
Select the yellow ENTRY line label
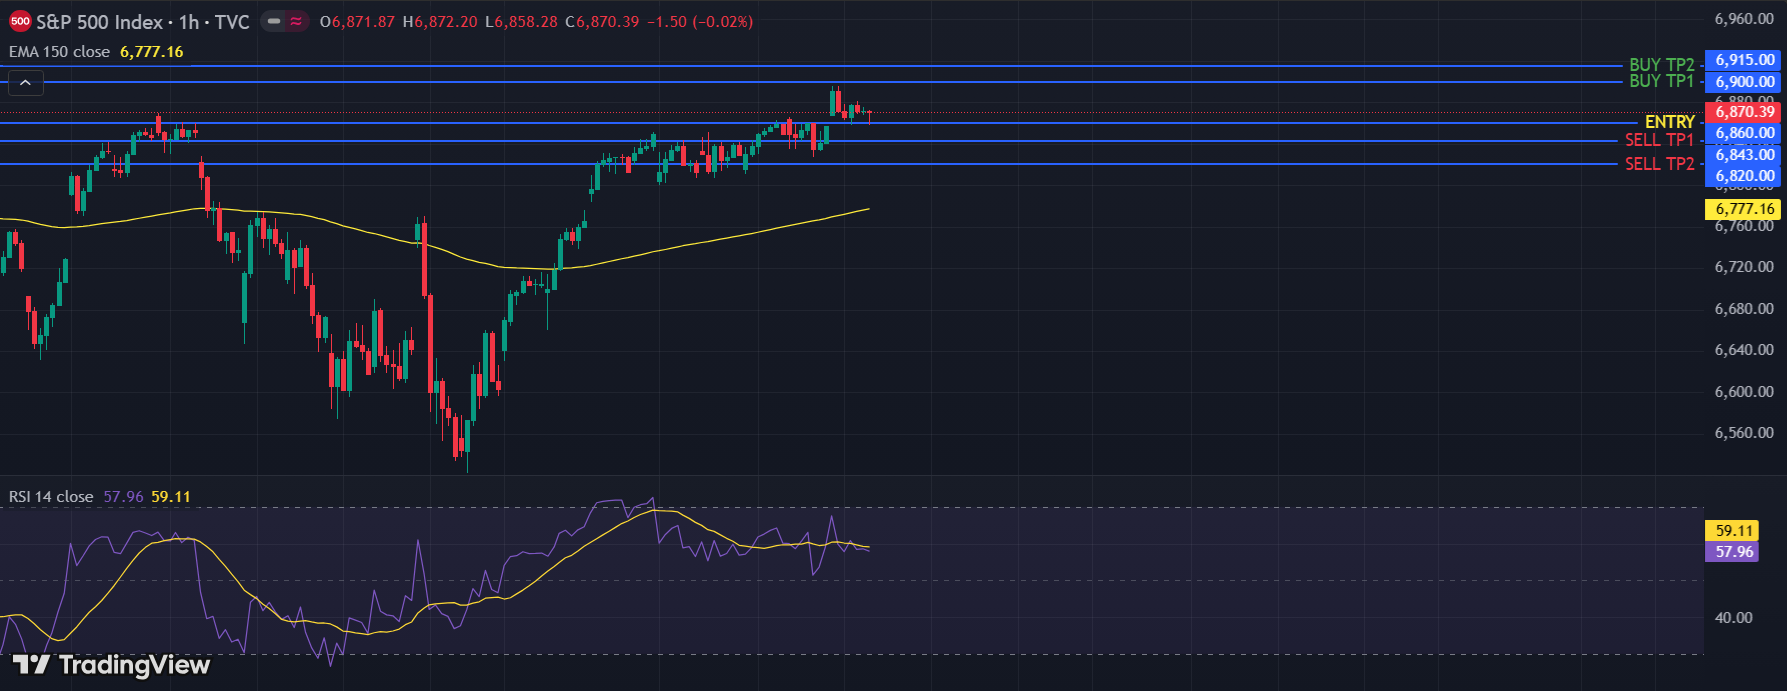[1669, 122]
